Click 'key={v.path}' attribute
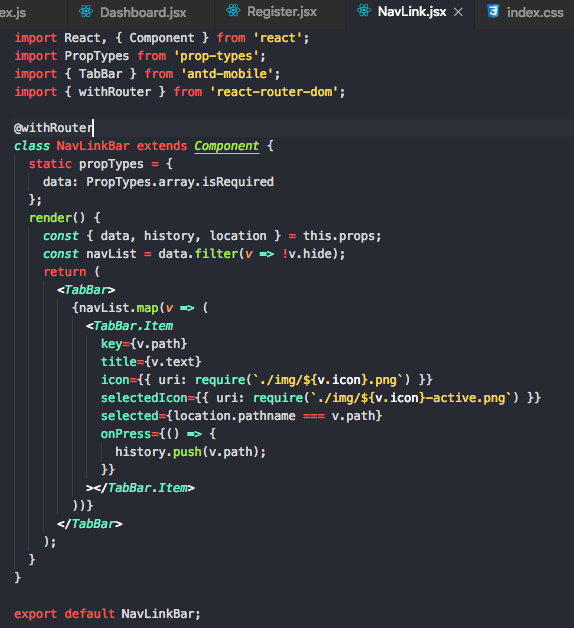574x628 pixels. tap(144, 344)
